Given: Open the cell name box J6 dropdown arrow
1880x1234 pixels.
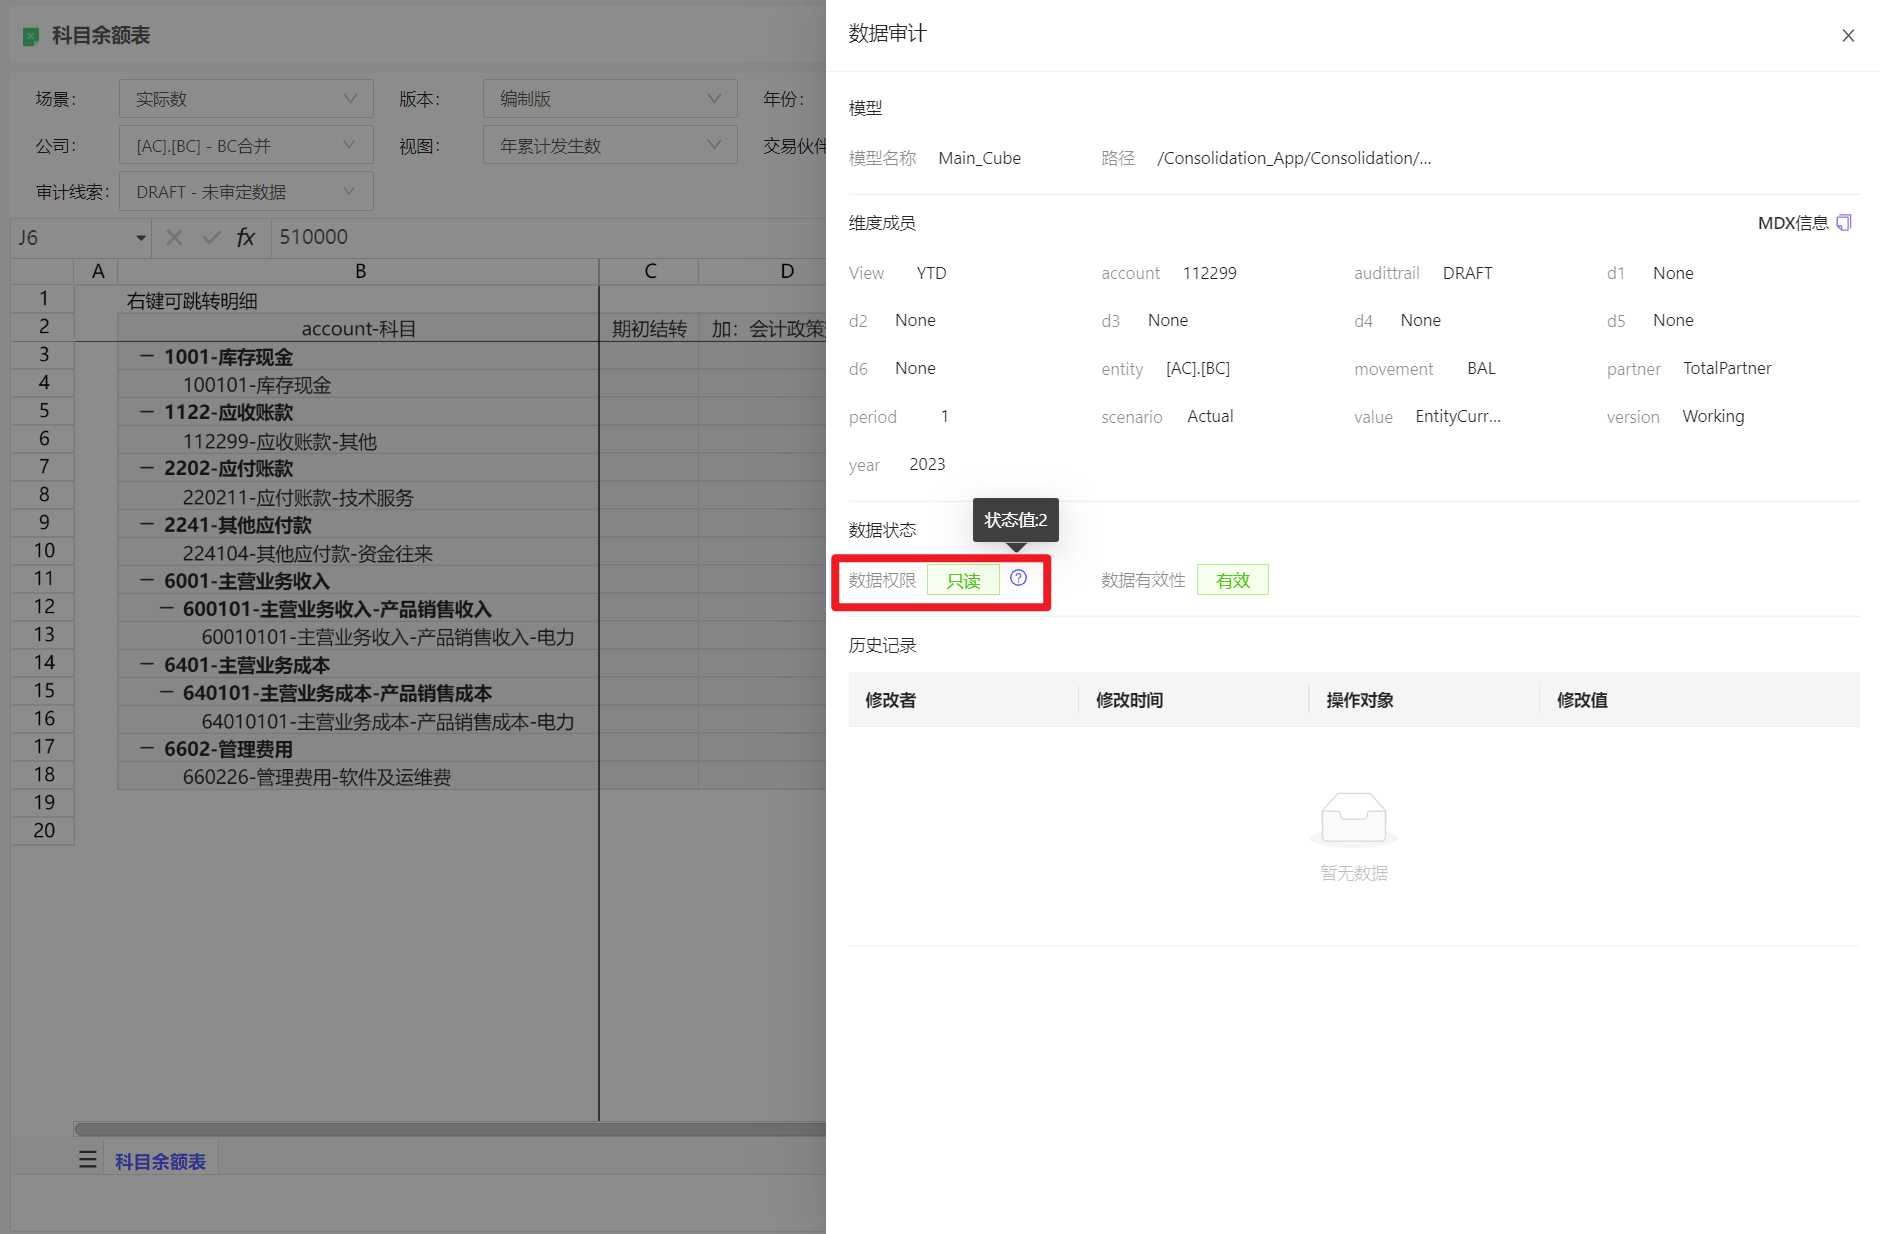Looking at the screenshot, I should click(x=141, y=238).
